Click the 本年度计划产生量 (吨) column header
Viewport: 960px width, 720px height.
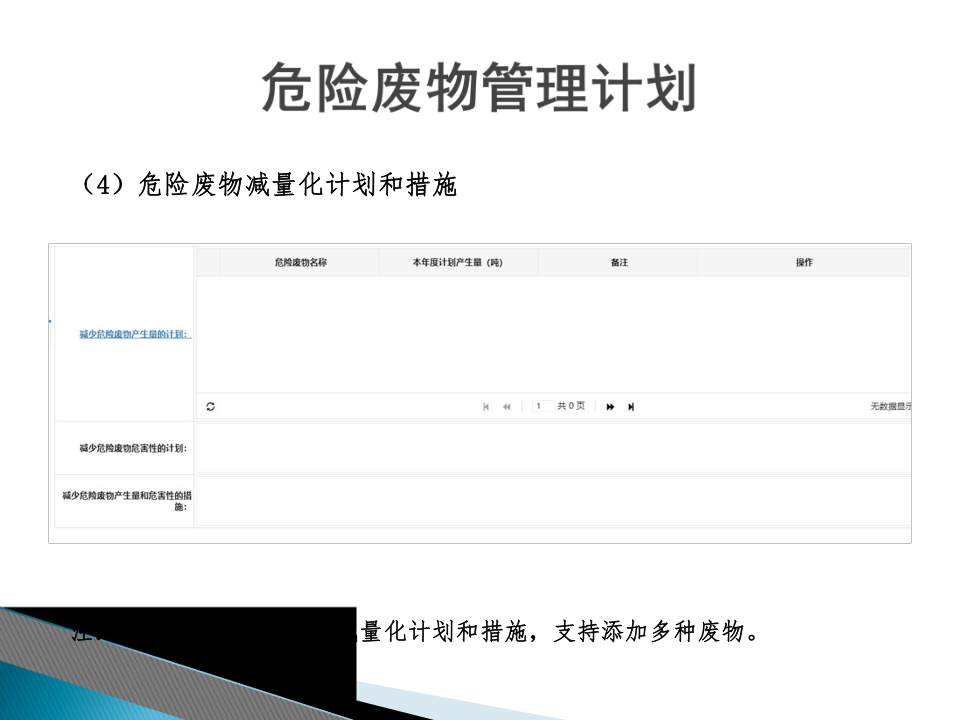coord(458,263)
